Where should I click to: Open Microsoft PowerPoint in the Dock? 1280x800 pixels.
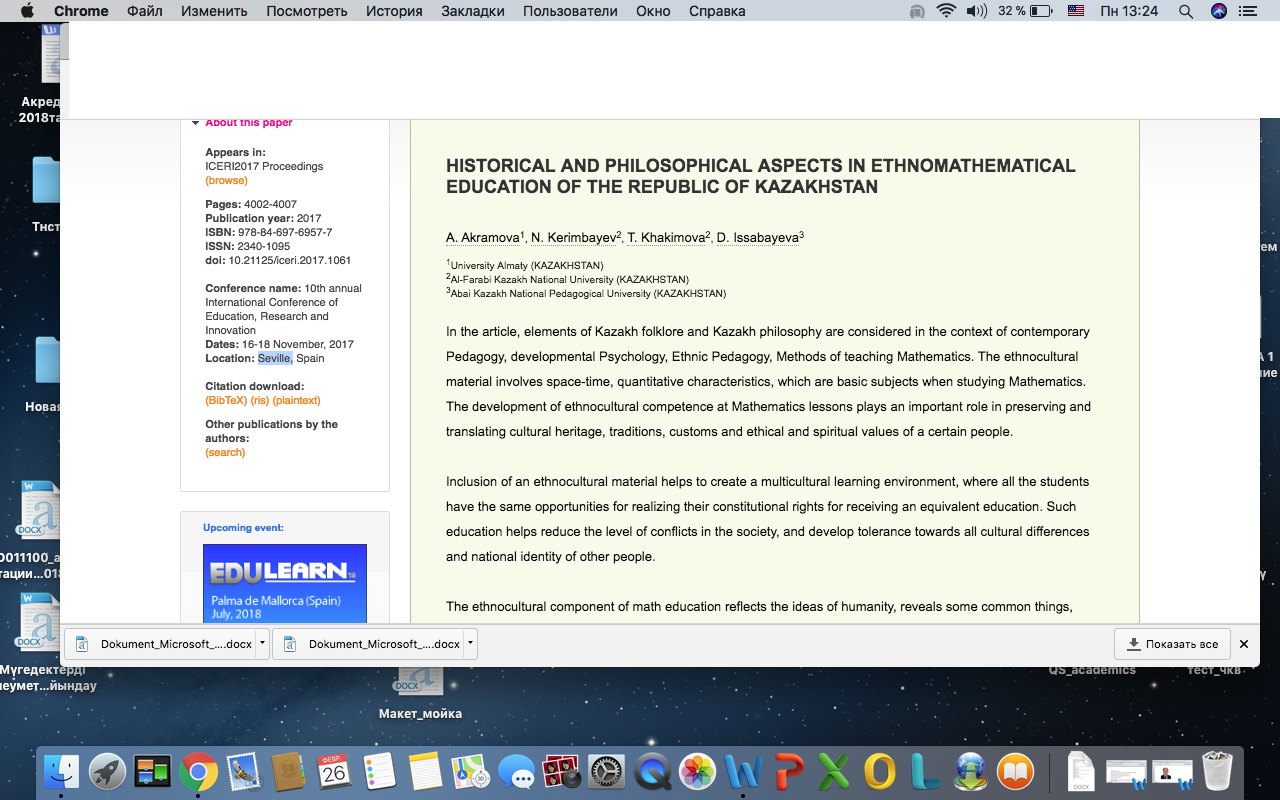(789, 772)
